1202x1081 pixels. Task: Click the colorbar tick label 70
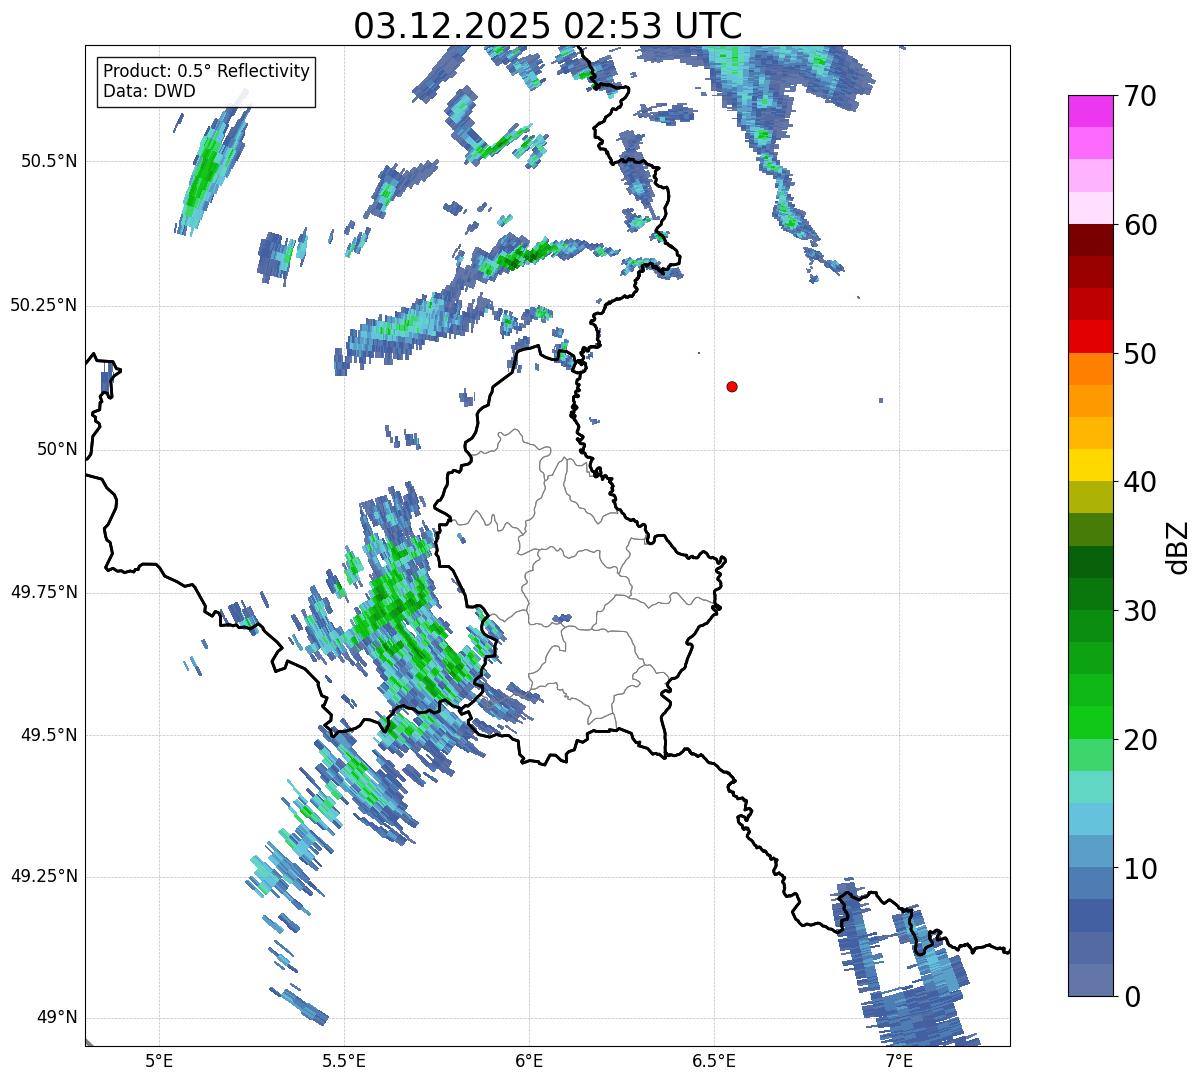pos(1139,96)
